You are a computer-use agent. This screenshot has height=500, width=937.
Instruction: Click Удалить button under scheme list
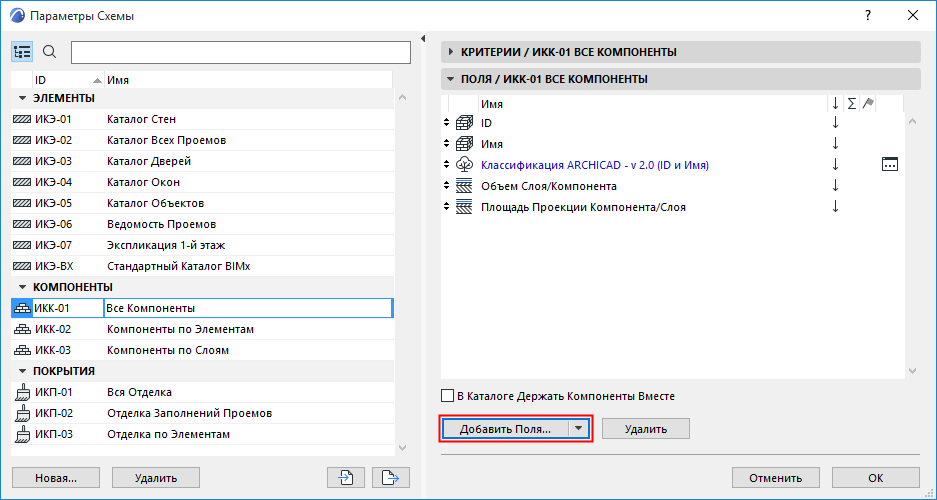pyautogui.click(x=156, y=478)
